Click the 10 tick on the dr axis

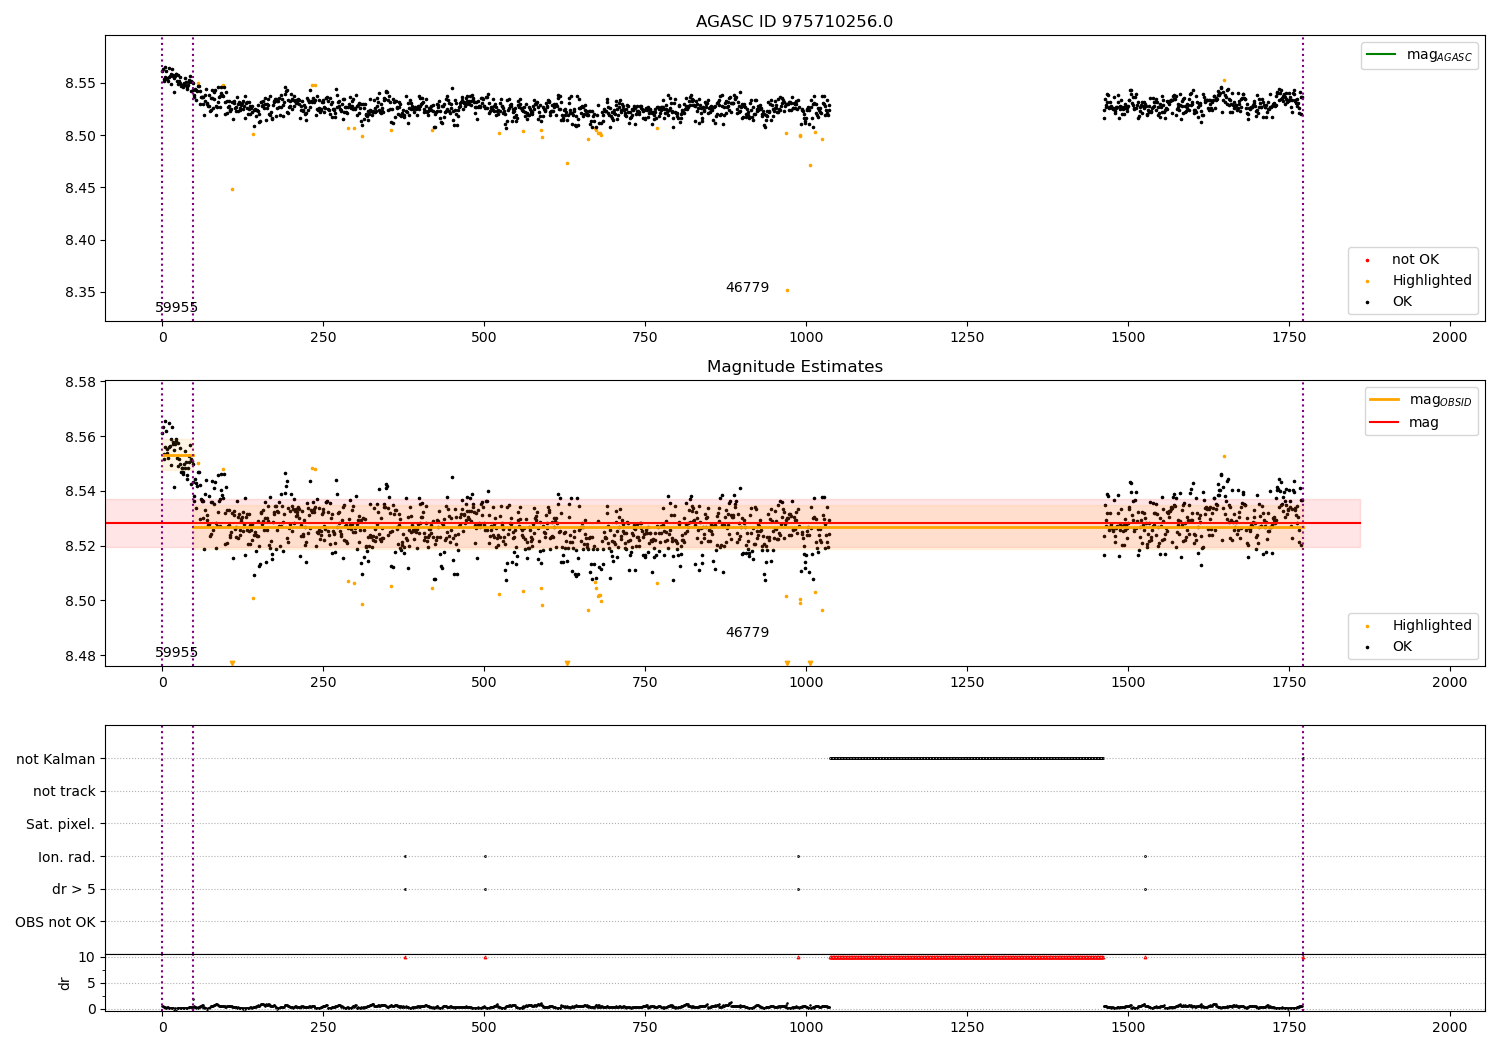click(86, 958)
